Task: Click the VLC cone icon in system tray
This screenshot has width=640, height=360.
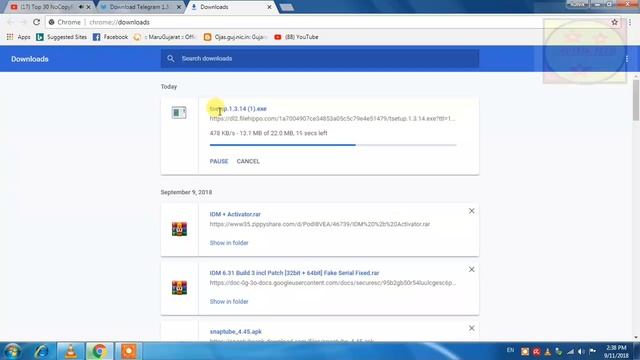Action: click(548, 351)
